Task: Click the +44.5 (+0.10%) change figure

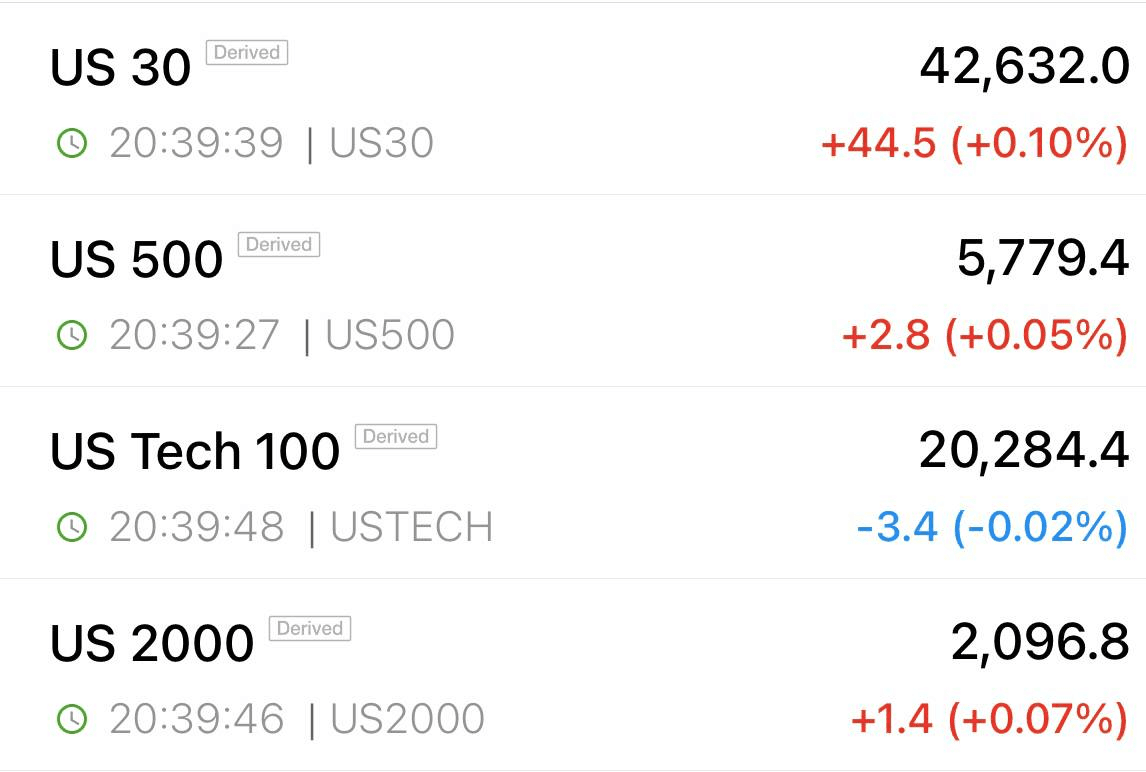Action: [x=975, y=143]
